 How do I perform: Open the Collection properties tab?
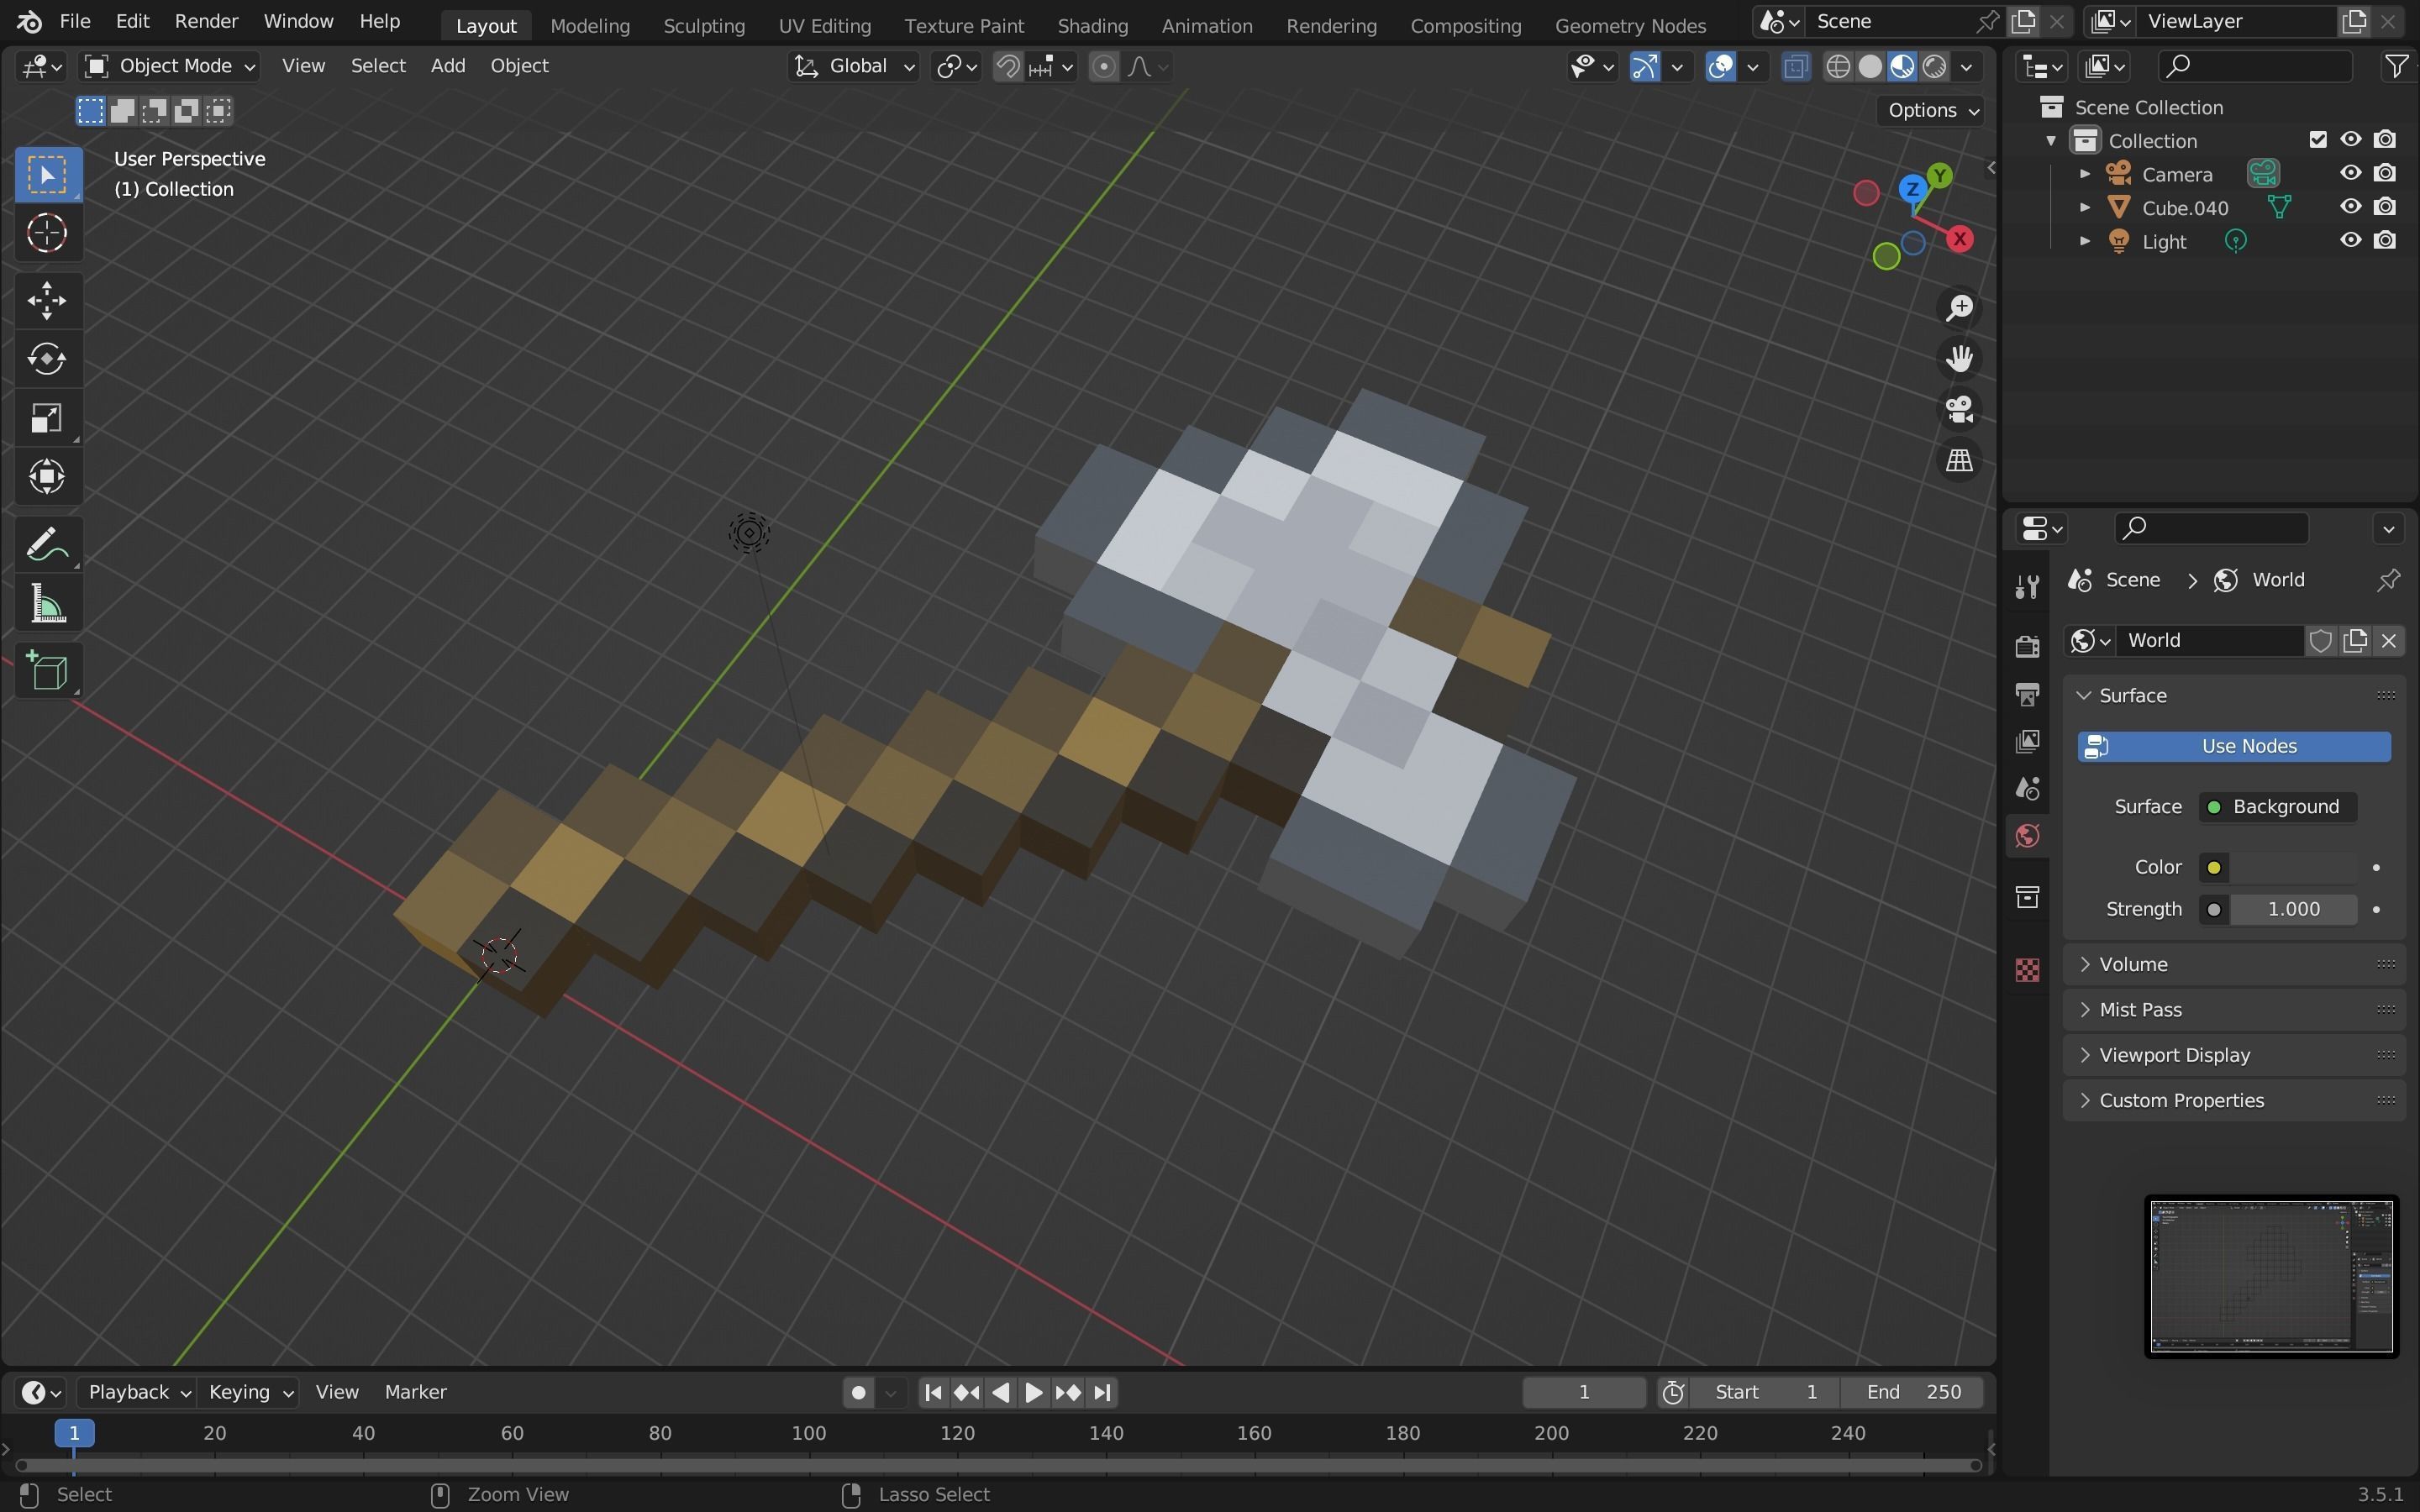[2027, 897]
